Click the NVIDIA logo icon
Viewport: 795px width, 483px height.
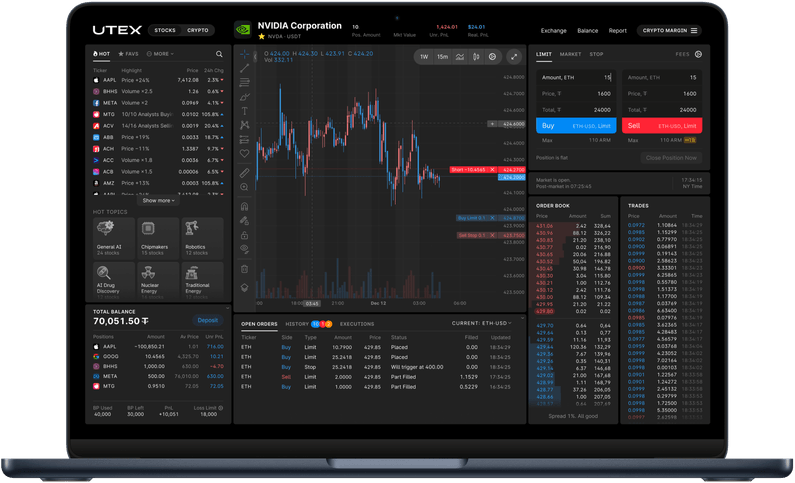click(x=243, y=30)
